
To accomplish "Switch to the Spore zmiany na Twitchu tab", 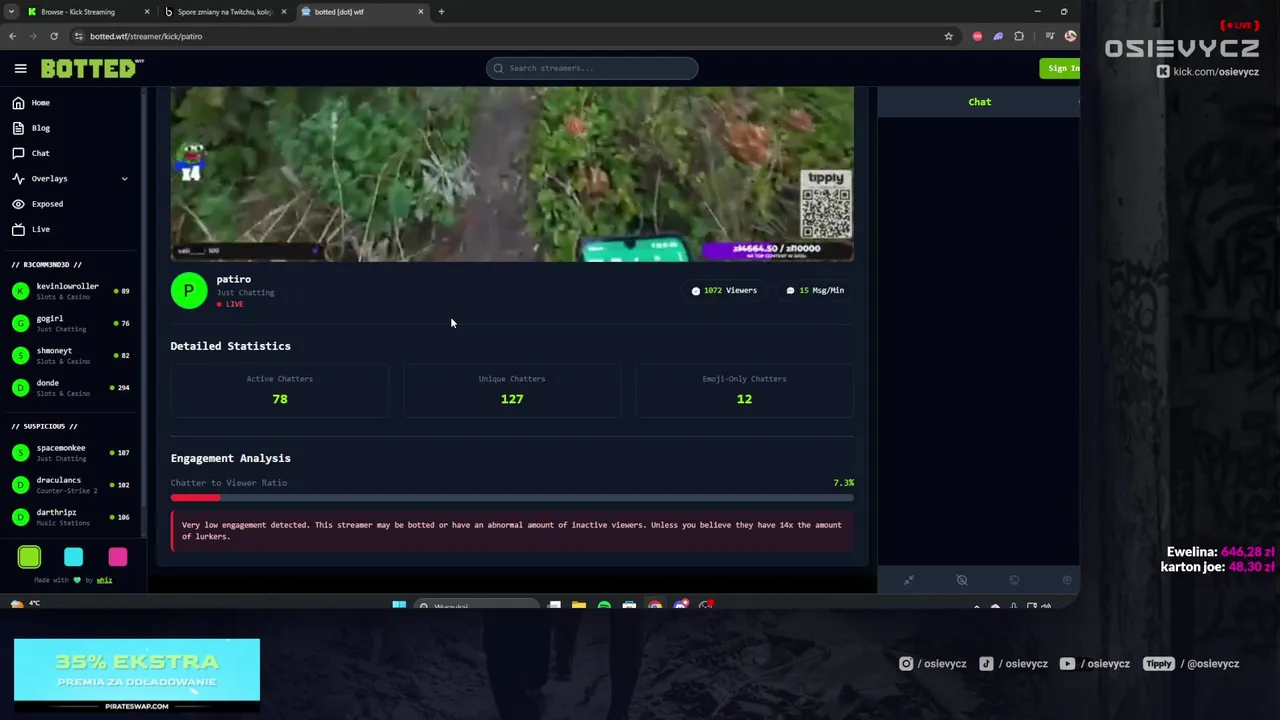I will click(225, 12).
